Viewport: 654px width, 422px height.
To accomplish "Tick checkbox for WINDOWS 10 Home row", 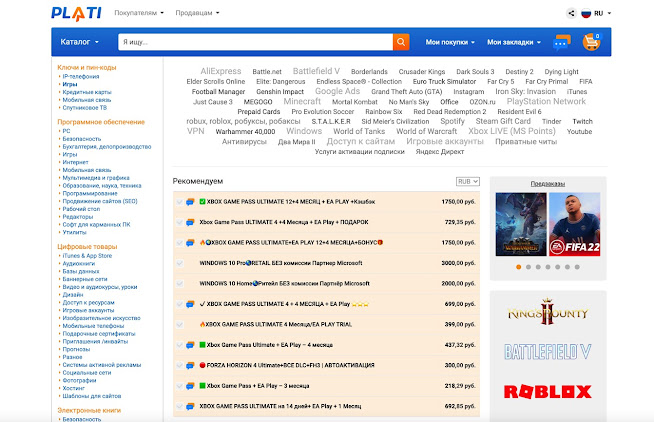I will tap(179, 284).
